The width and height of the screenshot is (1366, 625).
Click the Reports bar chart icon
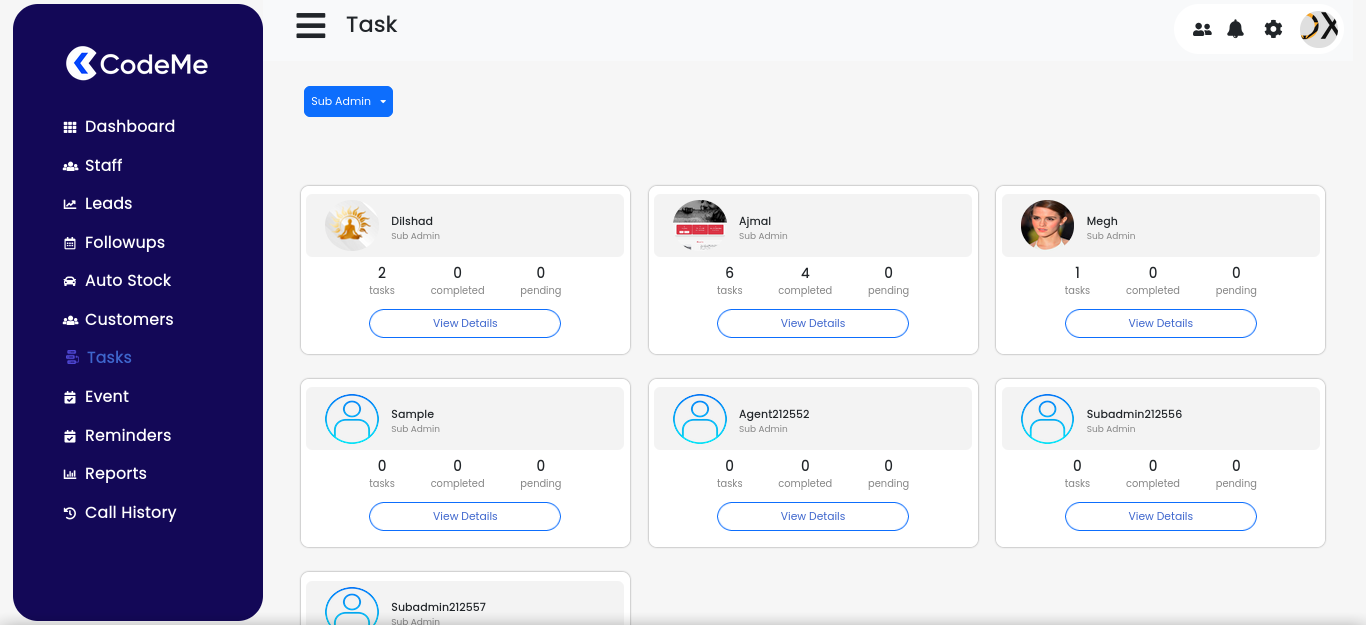[70, 474]
